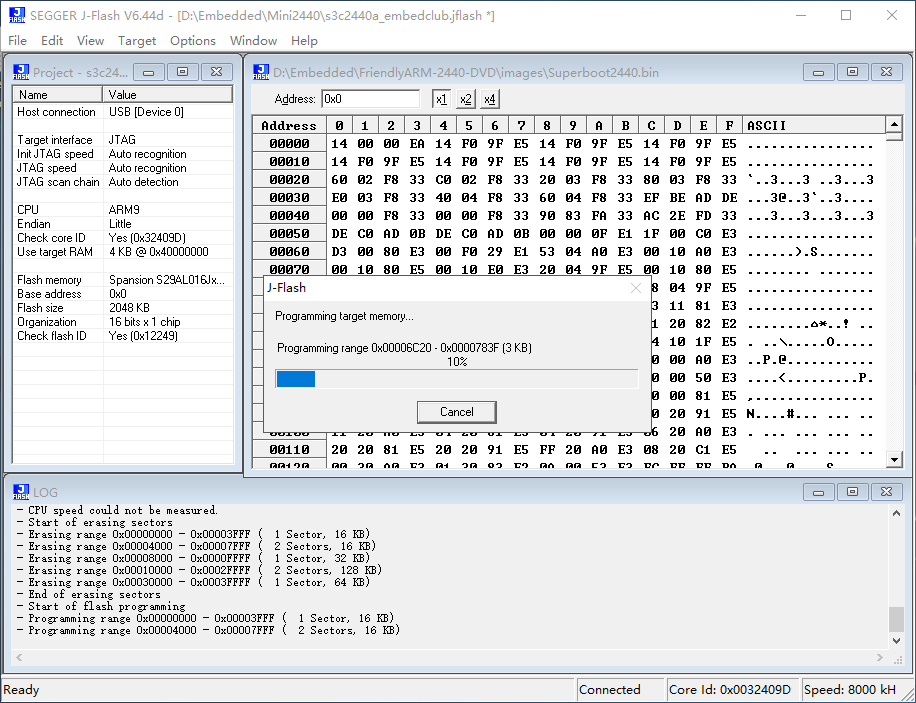Screen dimensions: 916x703
Task: Close the J-Flash progress dialog
Action: (636, 288)
